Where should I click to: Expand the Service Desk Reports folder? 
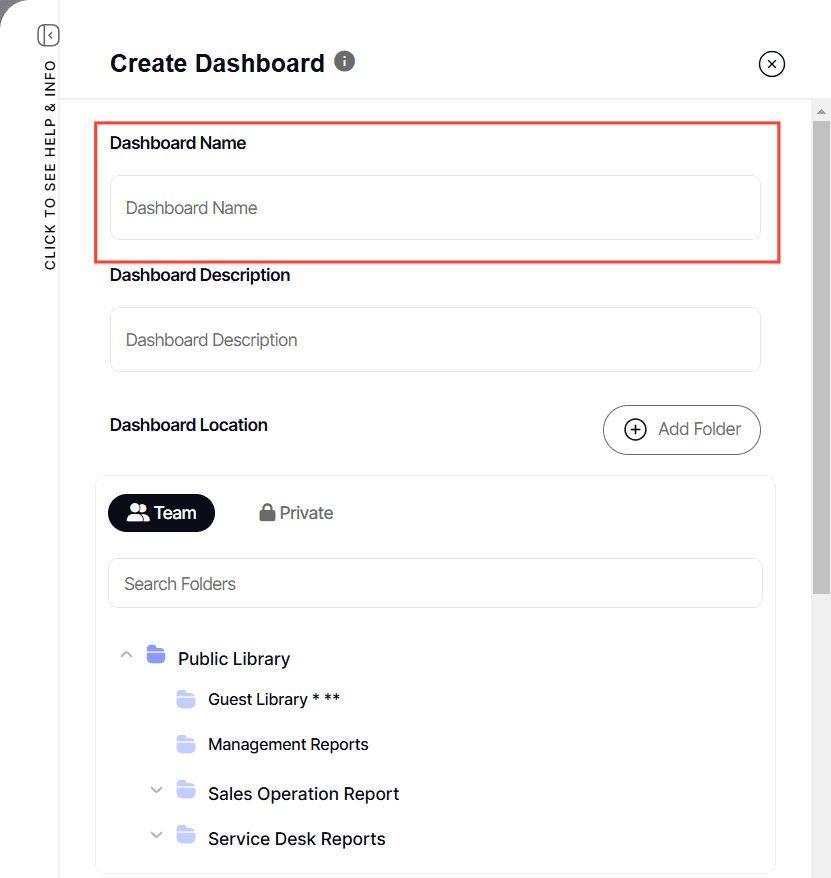click(x=156, y=835)
